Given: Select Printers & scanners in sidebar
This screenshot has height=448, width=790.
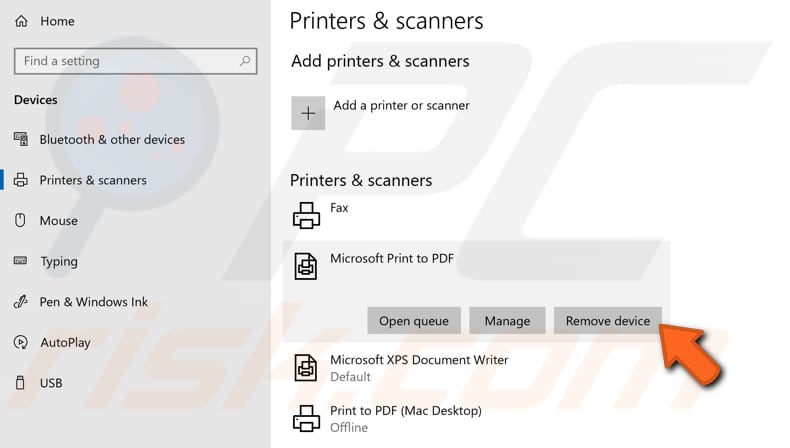Looking at the screenshot, I should 93,180.
